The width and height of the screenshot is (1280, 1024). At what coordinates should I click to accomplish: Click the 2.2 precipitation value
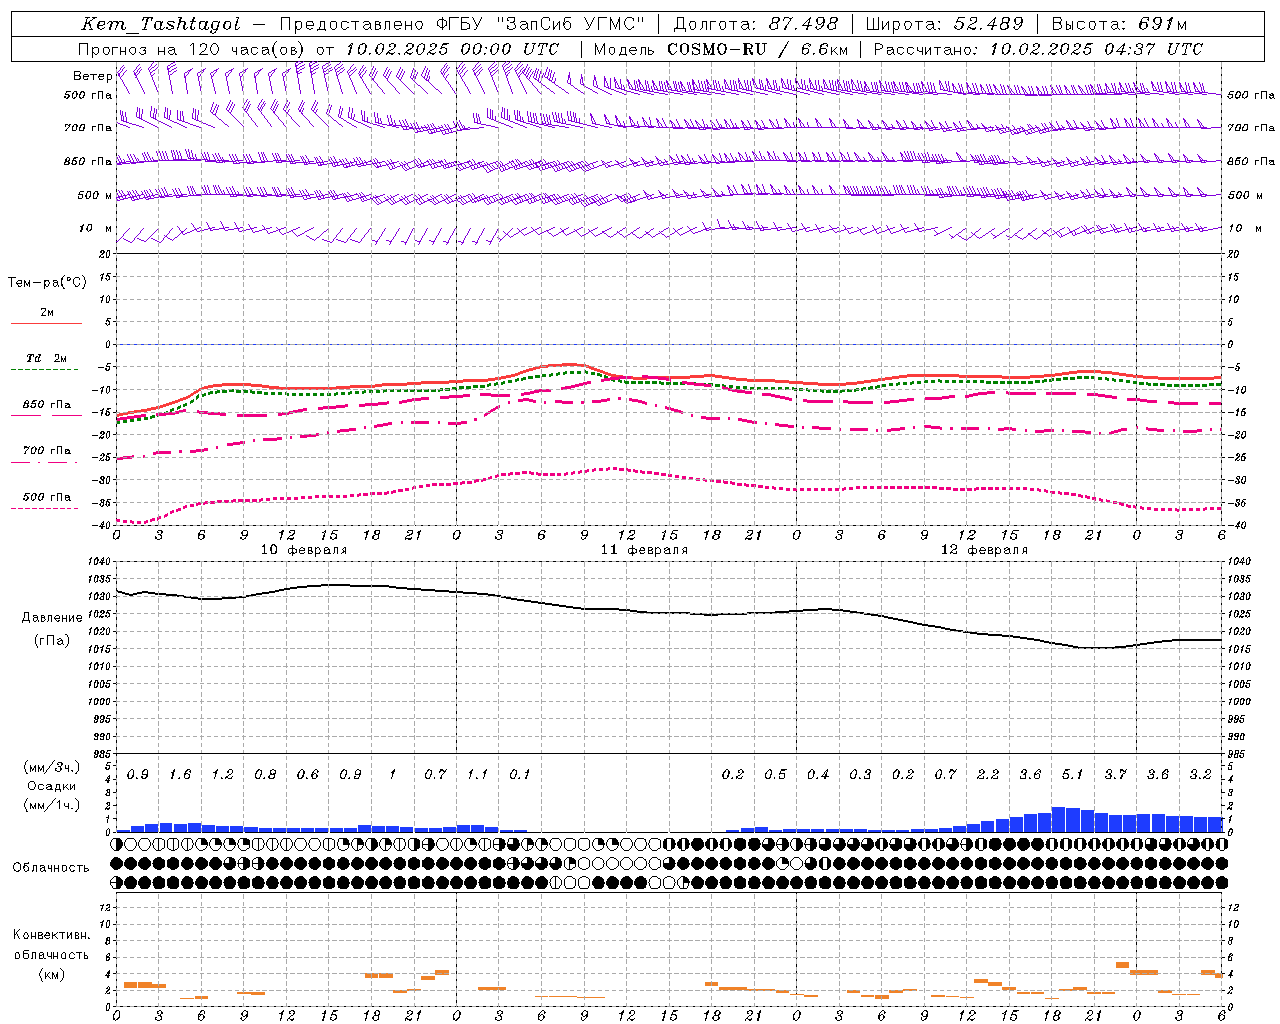[x=987, y=775]
